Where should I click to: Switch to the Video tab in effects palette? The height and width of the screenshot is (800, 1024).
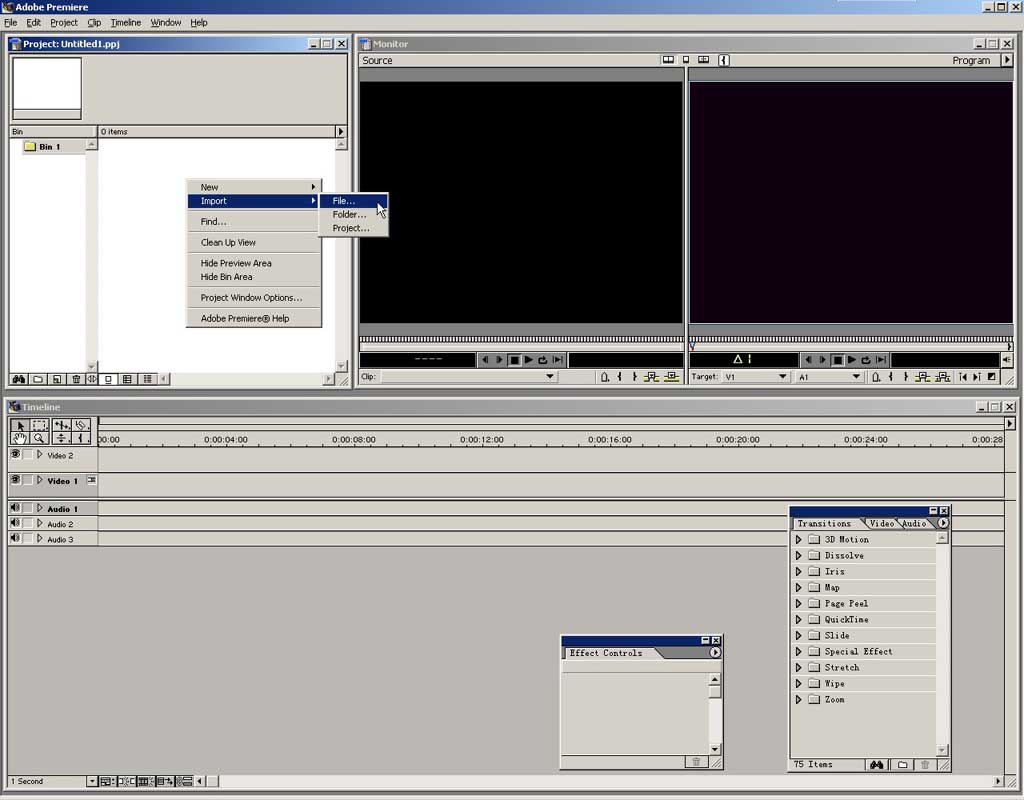coord(881,523)
